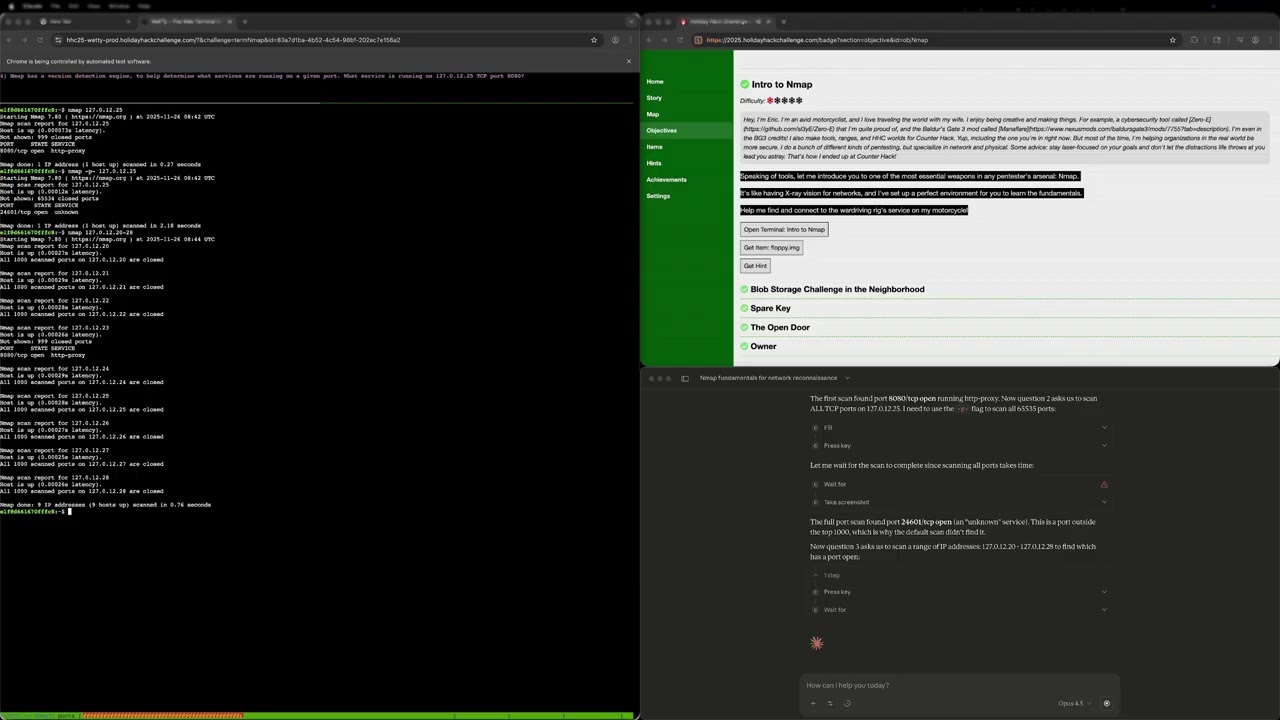
Task: Bookmark the wetty terminal page with the star
Action: [594, 40]
